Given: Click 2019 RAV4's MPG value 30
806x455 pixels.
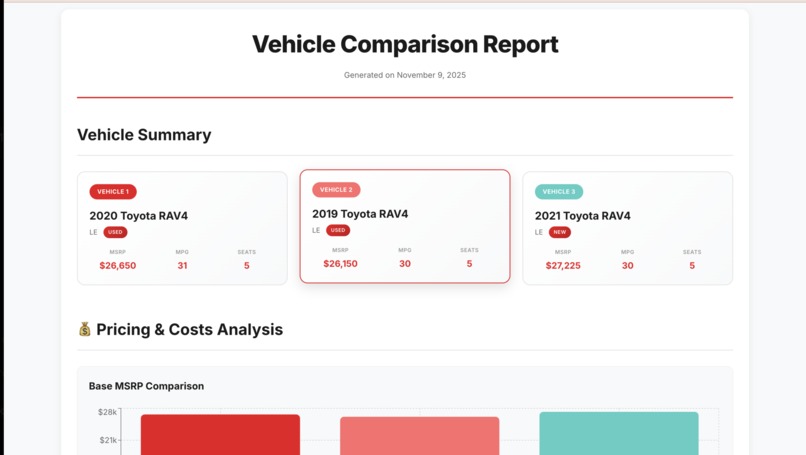Looking at the screenshot, I should click(x=405, y=264).
